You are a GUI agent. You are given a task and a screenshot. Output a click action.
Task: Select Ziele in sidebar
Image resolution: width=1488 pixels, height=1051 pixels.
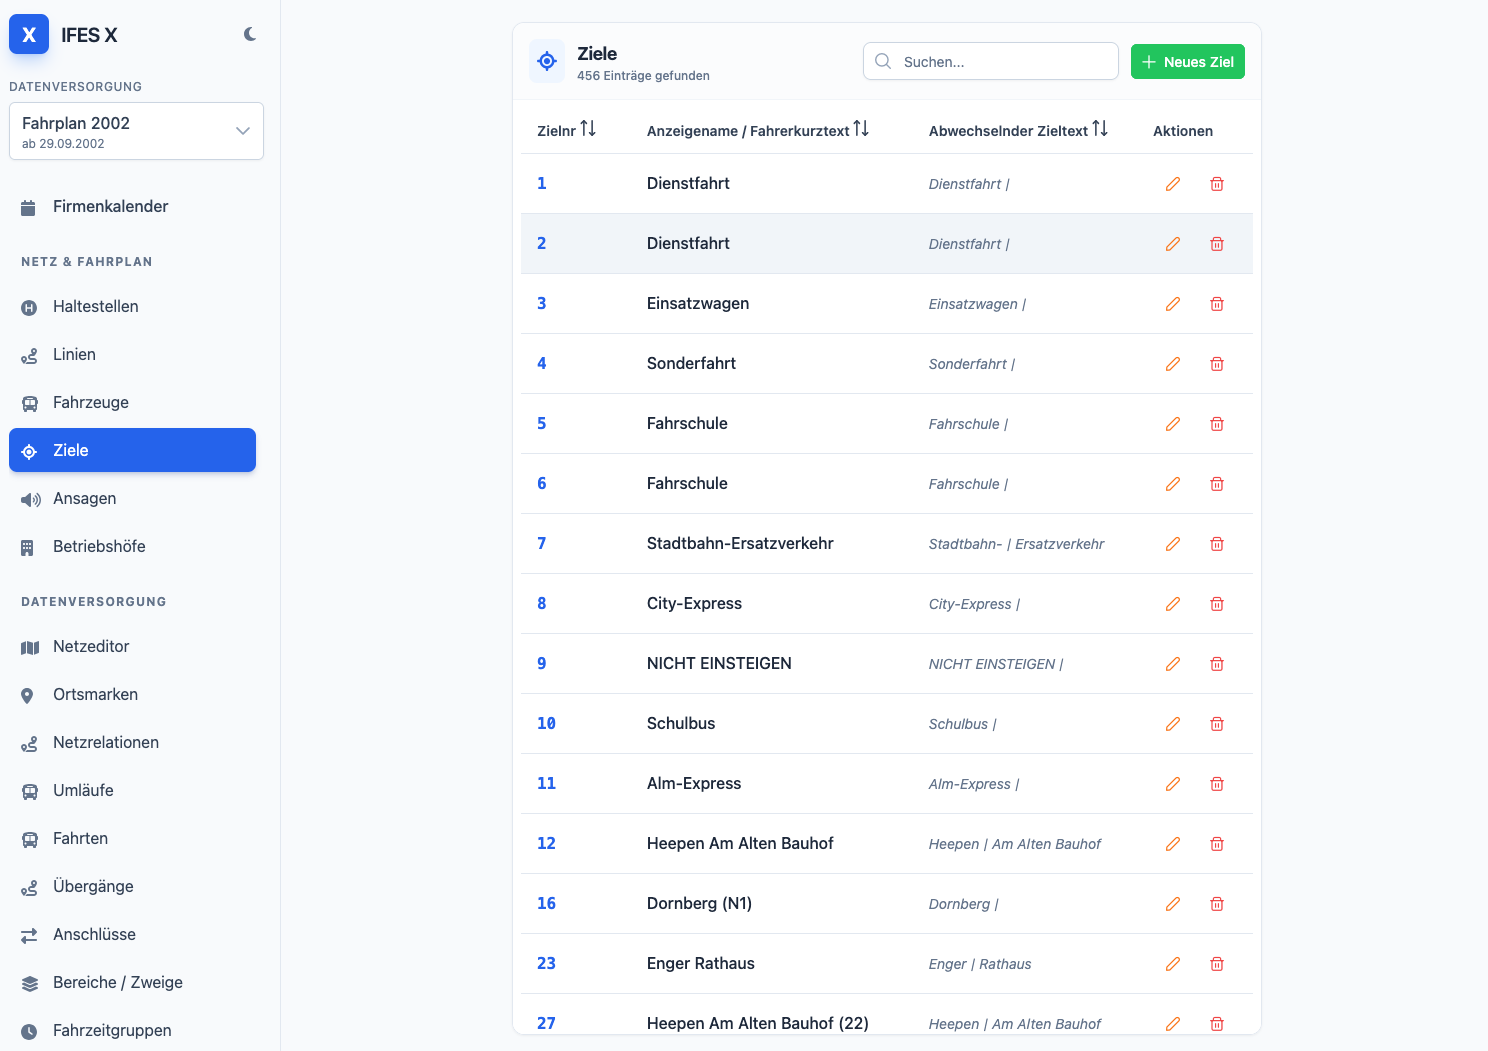click(132, 450)
